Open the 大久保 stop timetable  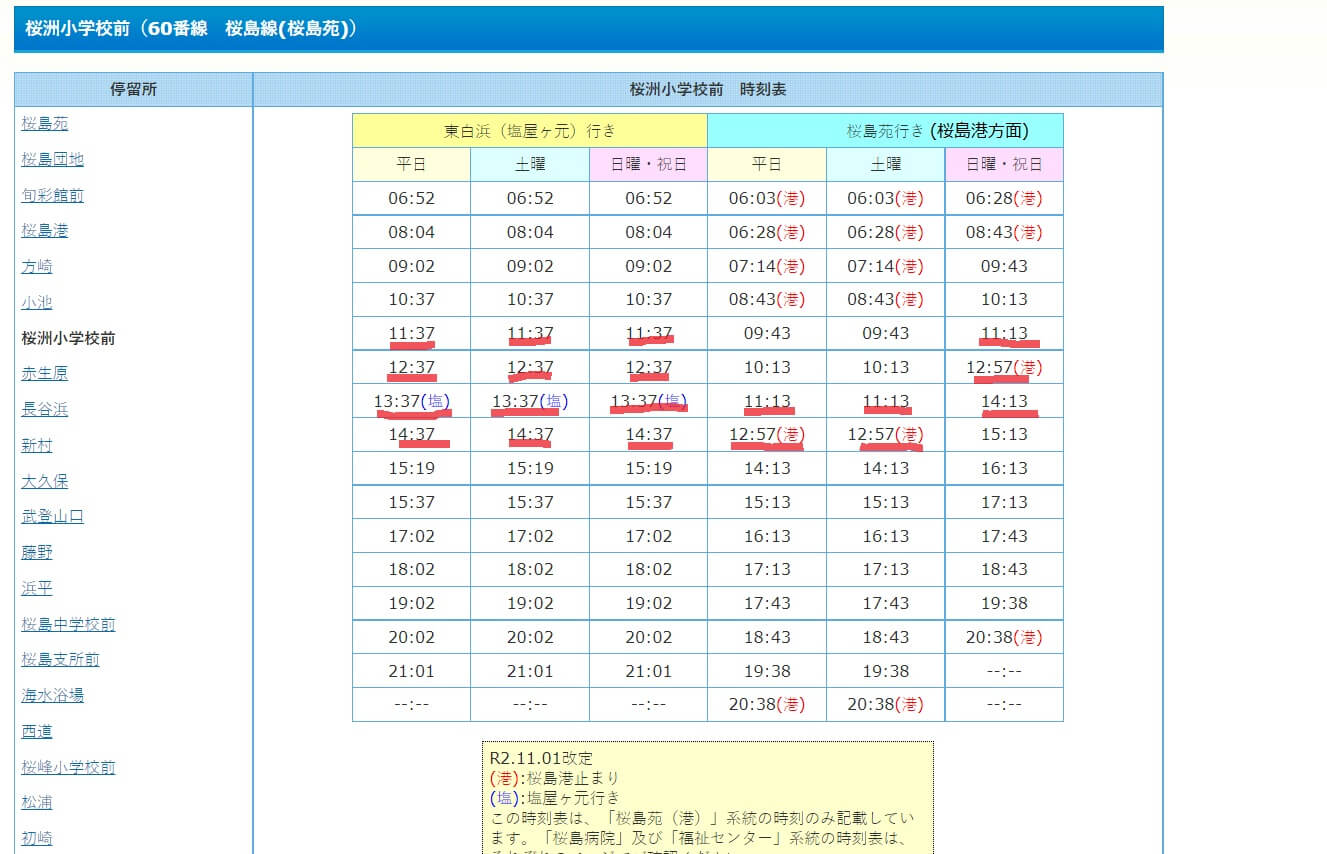pyautogui.click(x=45, y=482)
